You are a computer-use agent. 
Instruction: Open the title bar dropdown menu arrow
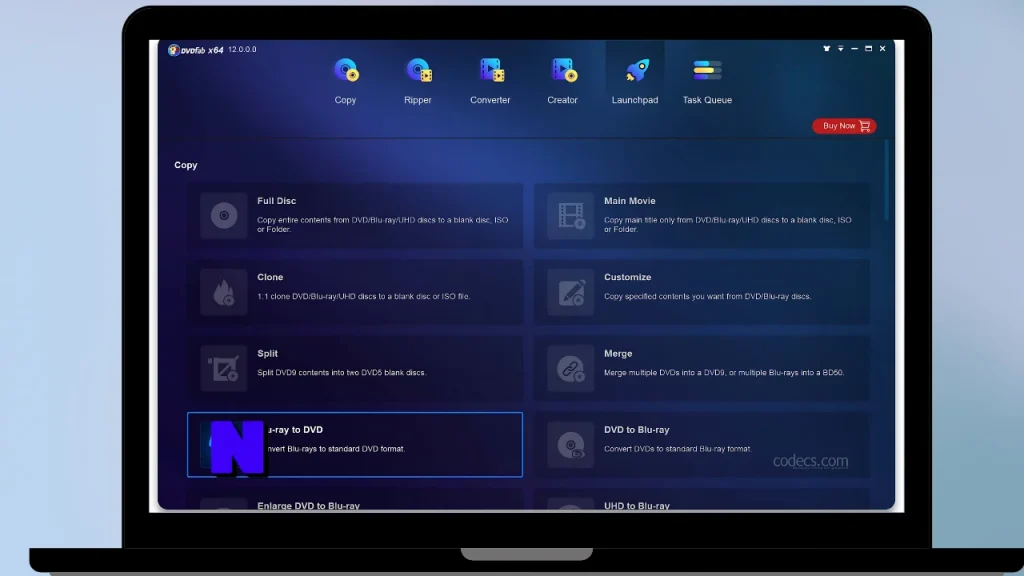(840, 48)
